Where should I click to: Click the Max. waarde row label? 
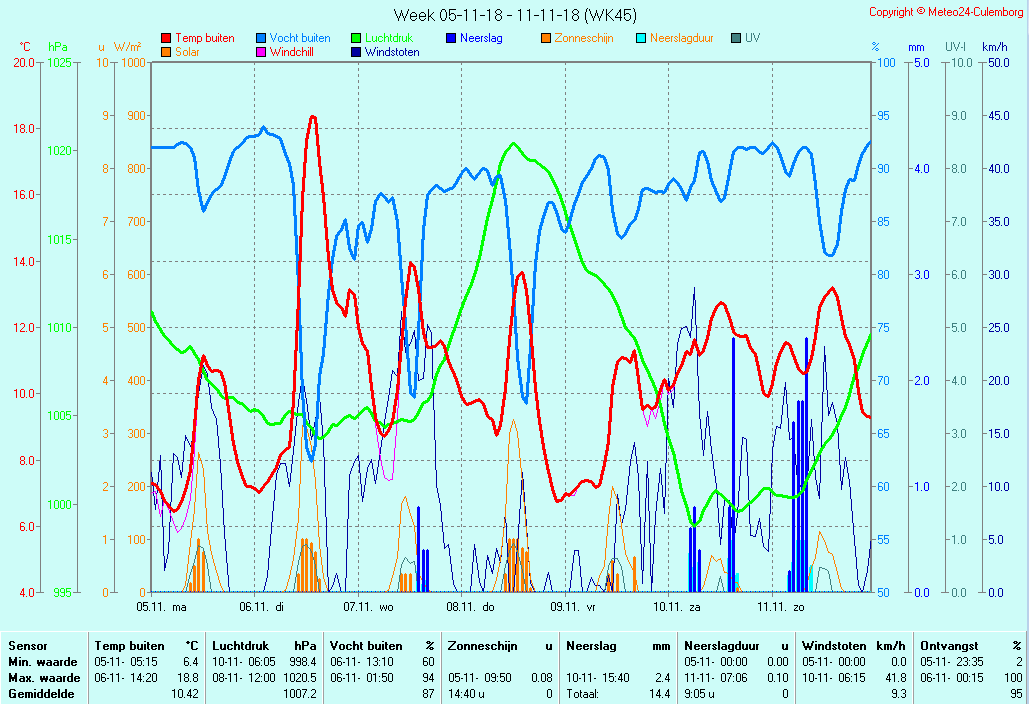[x=36, y=678]
